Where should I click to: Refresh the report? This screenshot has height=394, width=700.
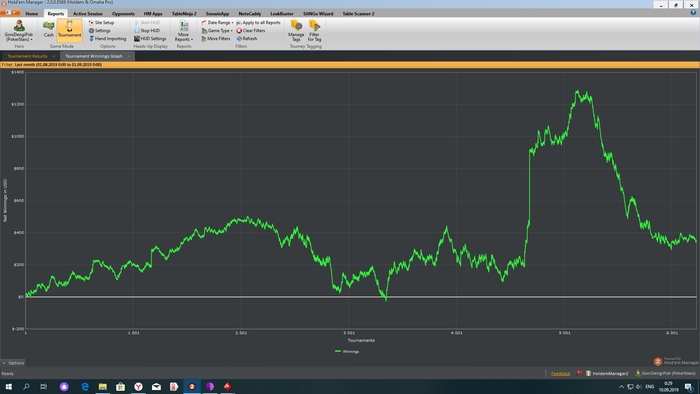(x=247, y=38)
